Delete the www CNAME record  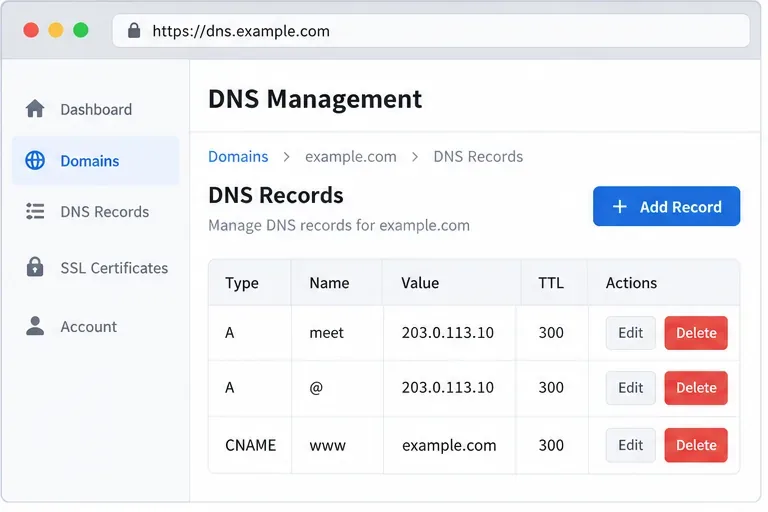(x=696, y=445)
